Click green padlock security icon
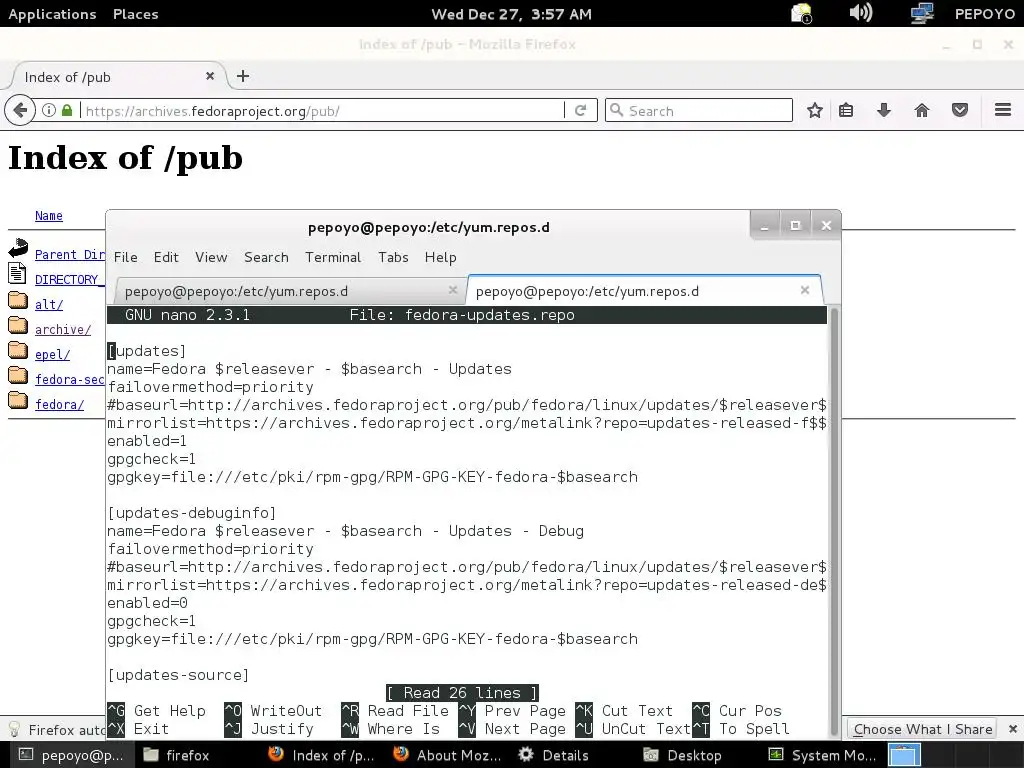This screenshot has height=768, width=1024. click(x=67, y=110)
